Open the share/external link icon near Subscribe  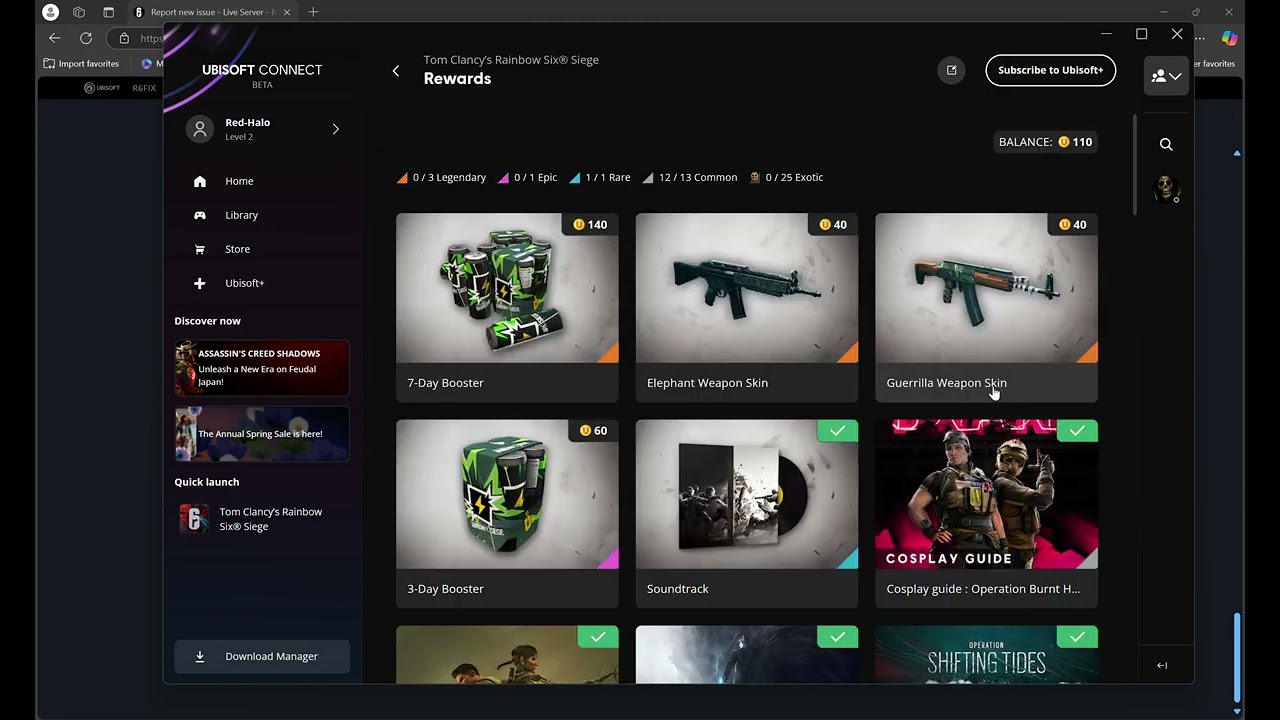(x=952, y=70)
